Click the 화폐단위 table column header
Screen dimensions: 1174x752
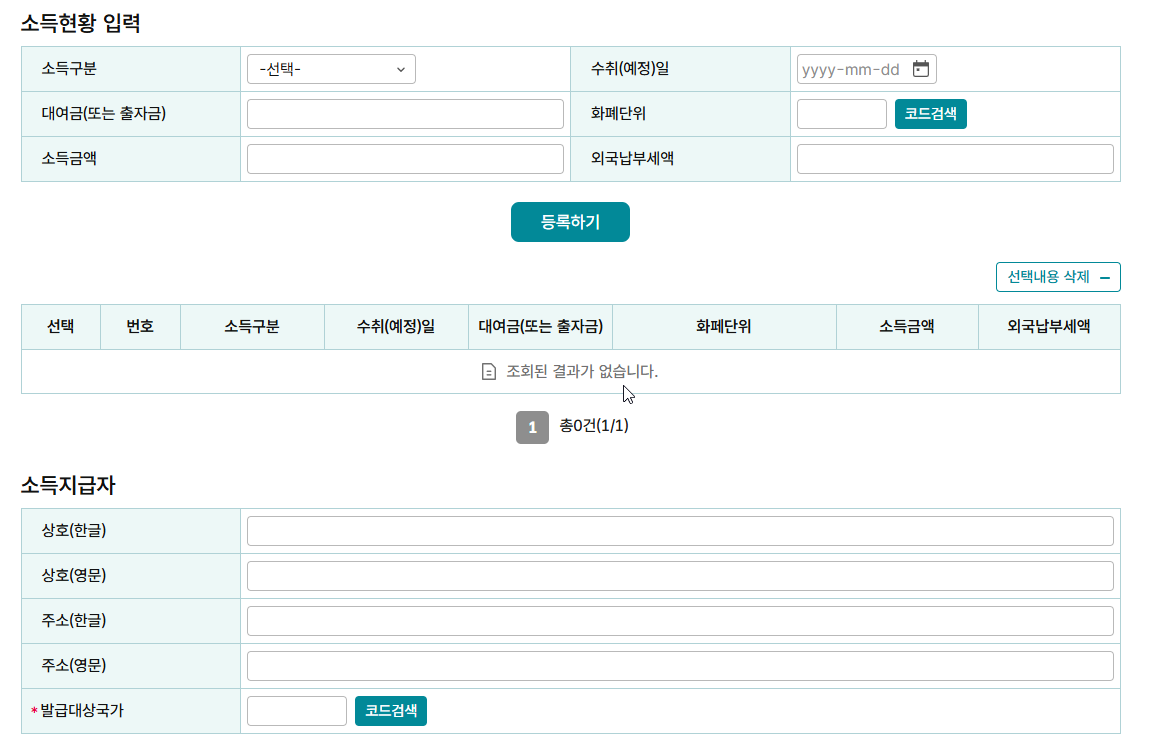(725, 326)
